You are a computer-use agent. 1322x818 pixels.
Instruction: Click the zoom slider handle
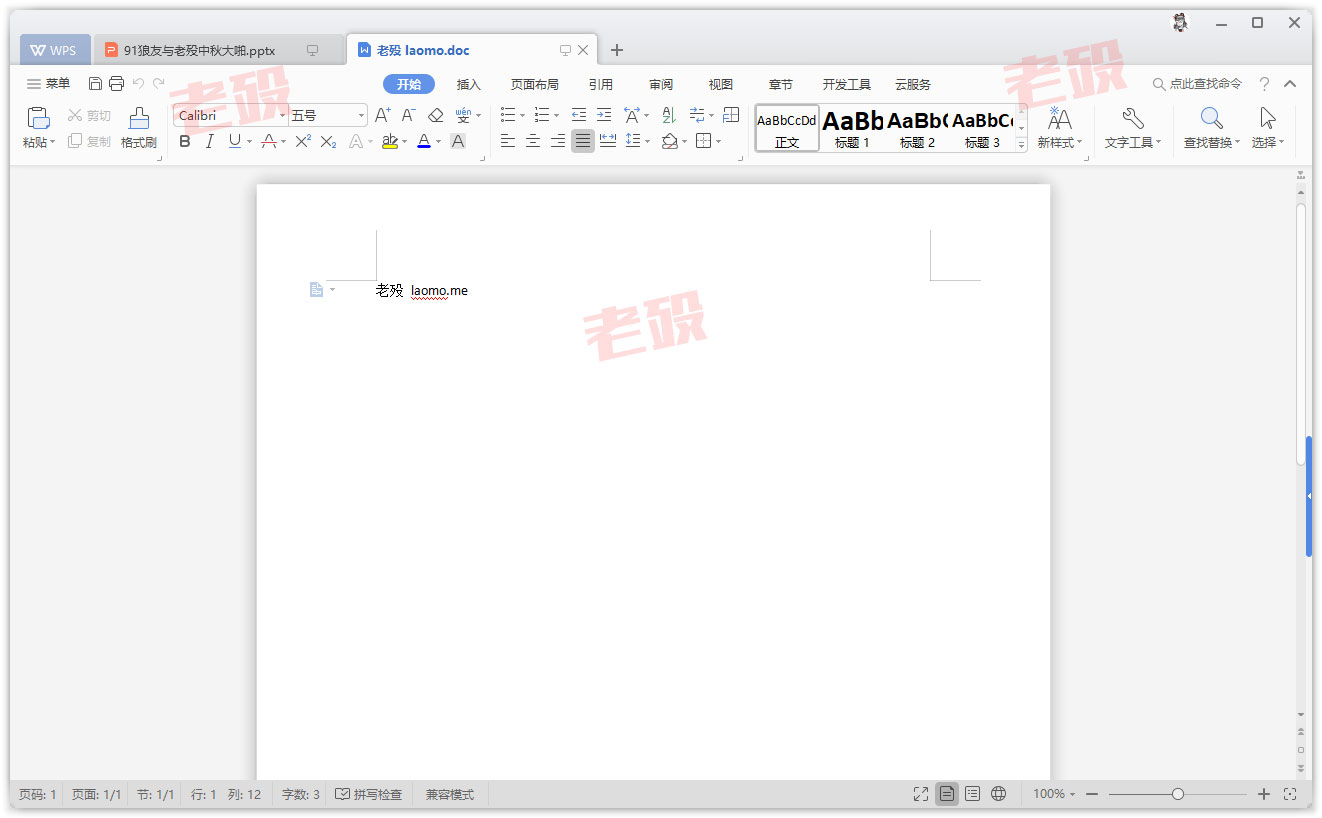pos(1178,794)
